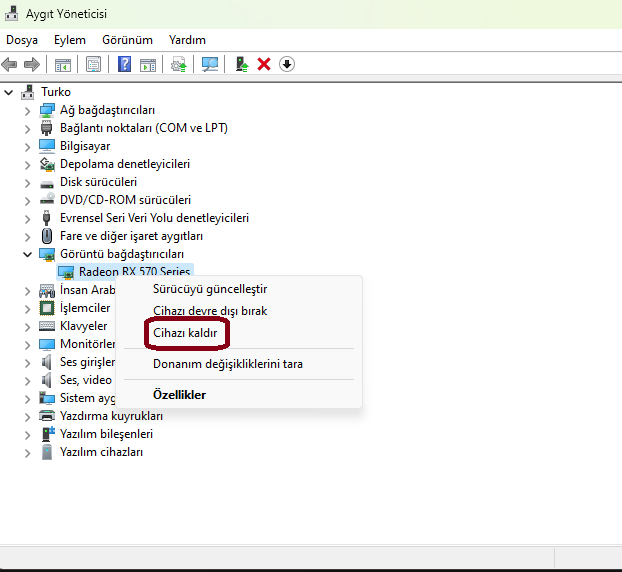Select the İşlemciler label
This screenshot has width=622, height=572.
[85, 308]
